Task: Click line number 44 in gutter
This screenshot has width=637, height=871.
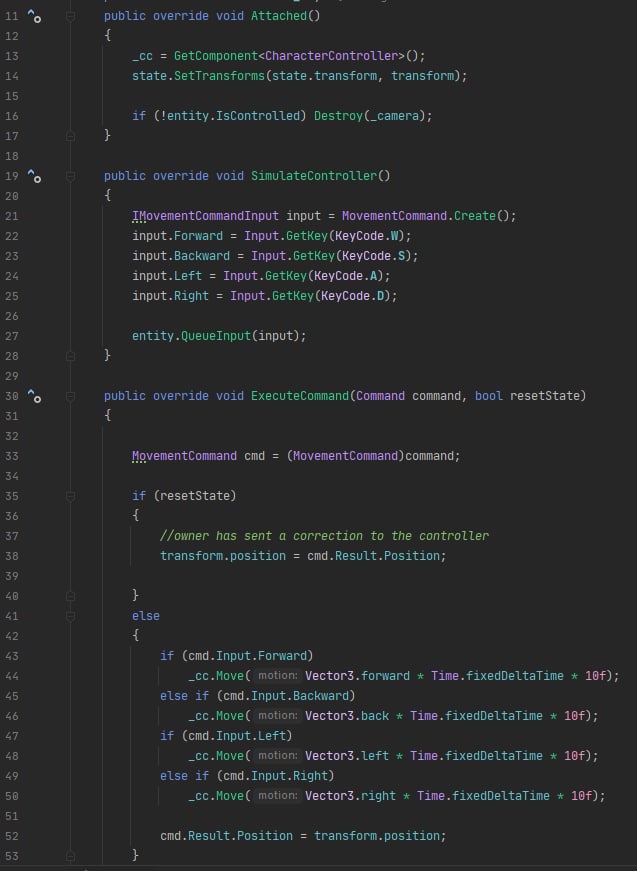Action: pos(12,676)
